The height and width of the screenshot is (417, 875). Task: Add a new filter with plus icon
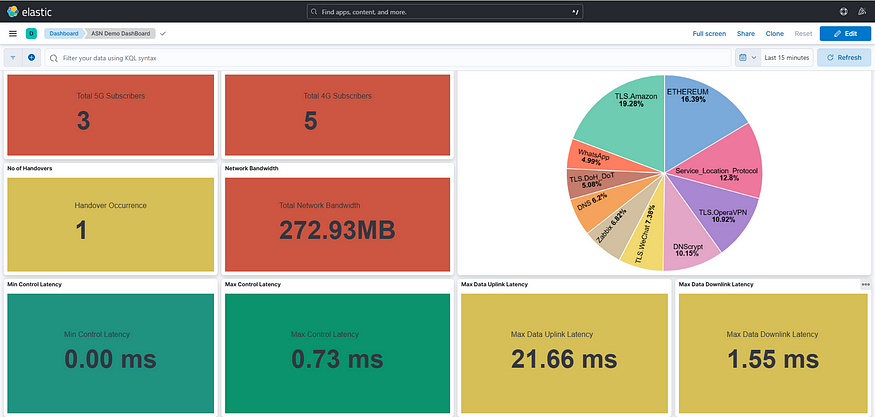31,57
